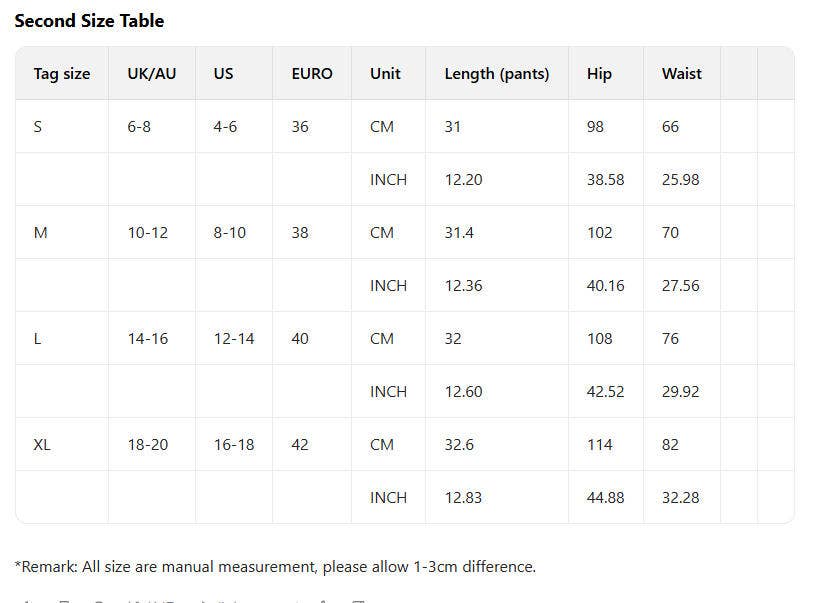The height and width of the screenshot is (603, 818).
Task: Click the 'Second Size Table' heading
Action: [89, 21]
